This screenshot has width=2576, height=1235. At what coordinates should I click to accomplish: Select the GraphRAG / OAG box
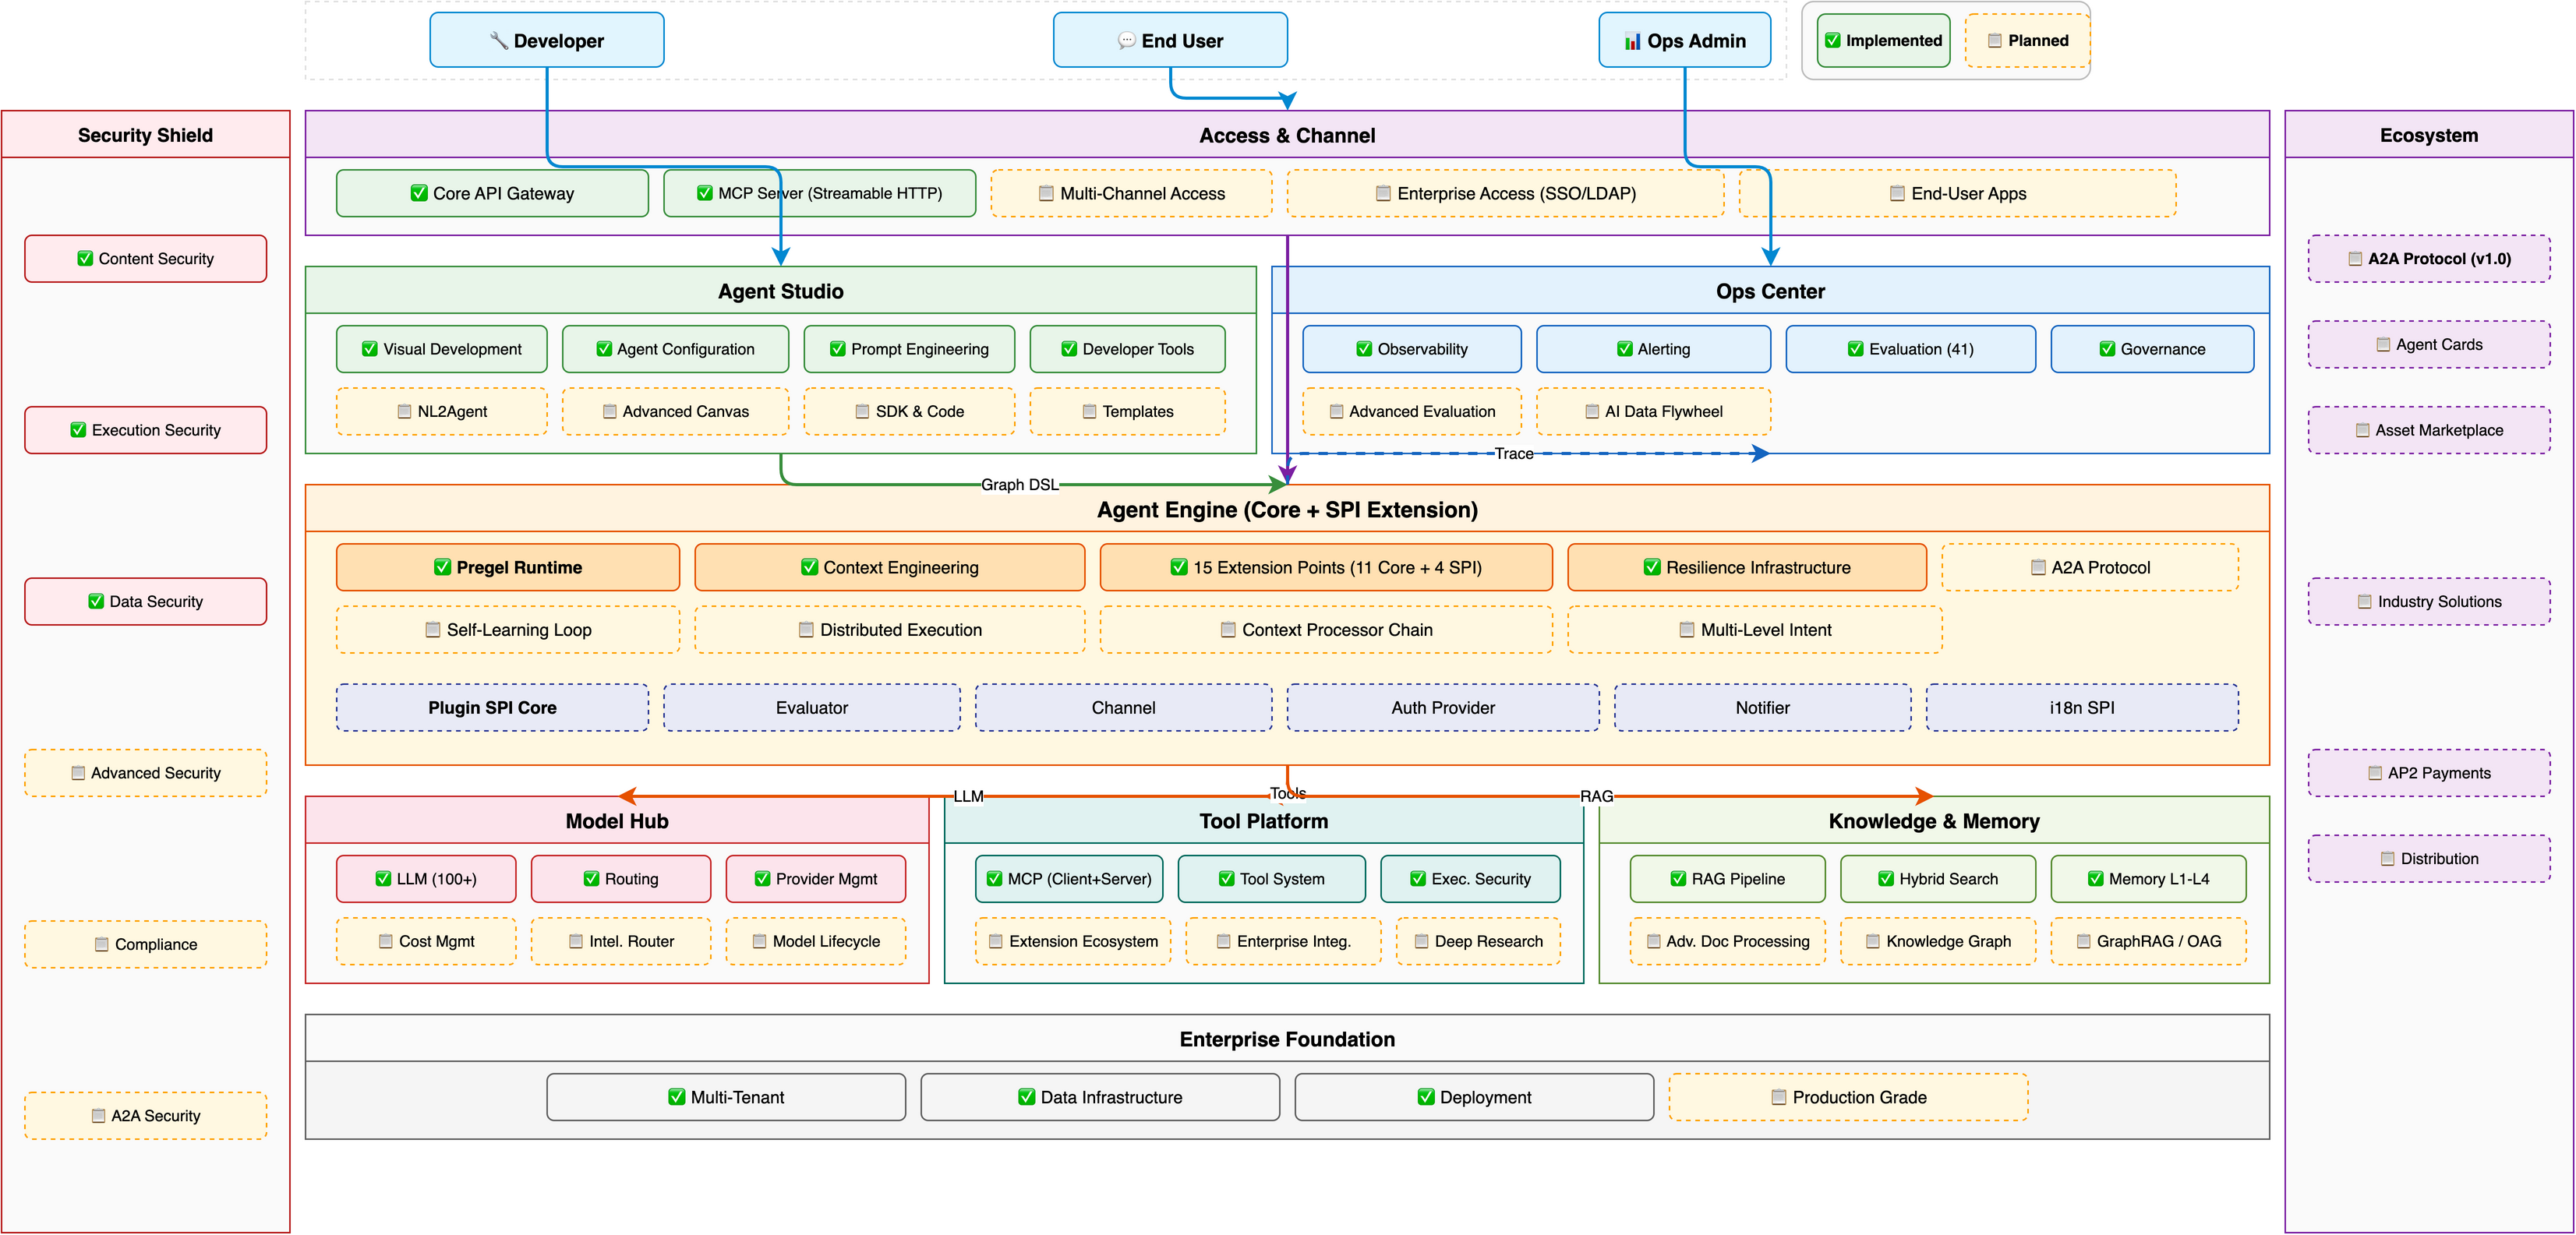[2148, 941]
